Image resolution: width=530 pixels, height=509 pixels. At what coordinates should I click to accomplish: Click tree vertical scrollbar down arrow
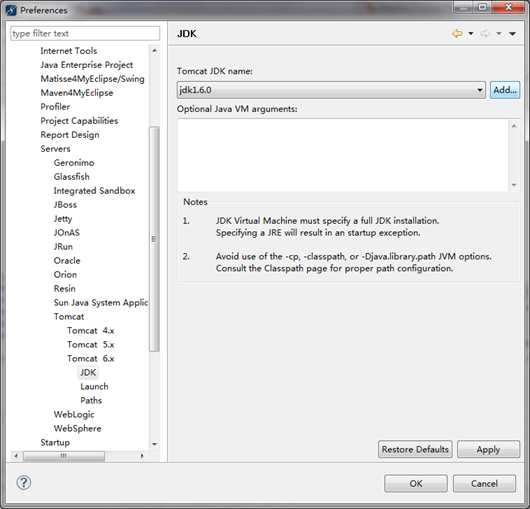154,444
